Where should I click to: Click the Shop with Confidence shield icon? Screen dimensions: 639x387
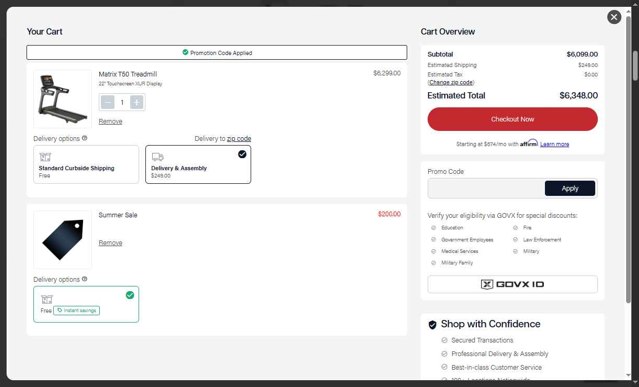pyautogui.click(x=432, y=325)
